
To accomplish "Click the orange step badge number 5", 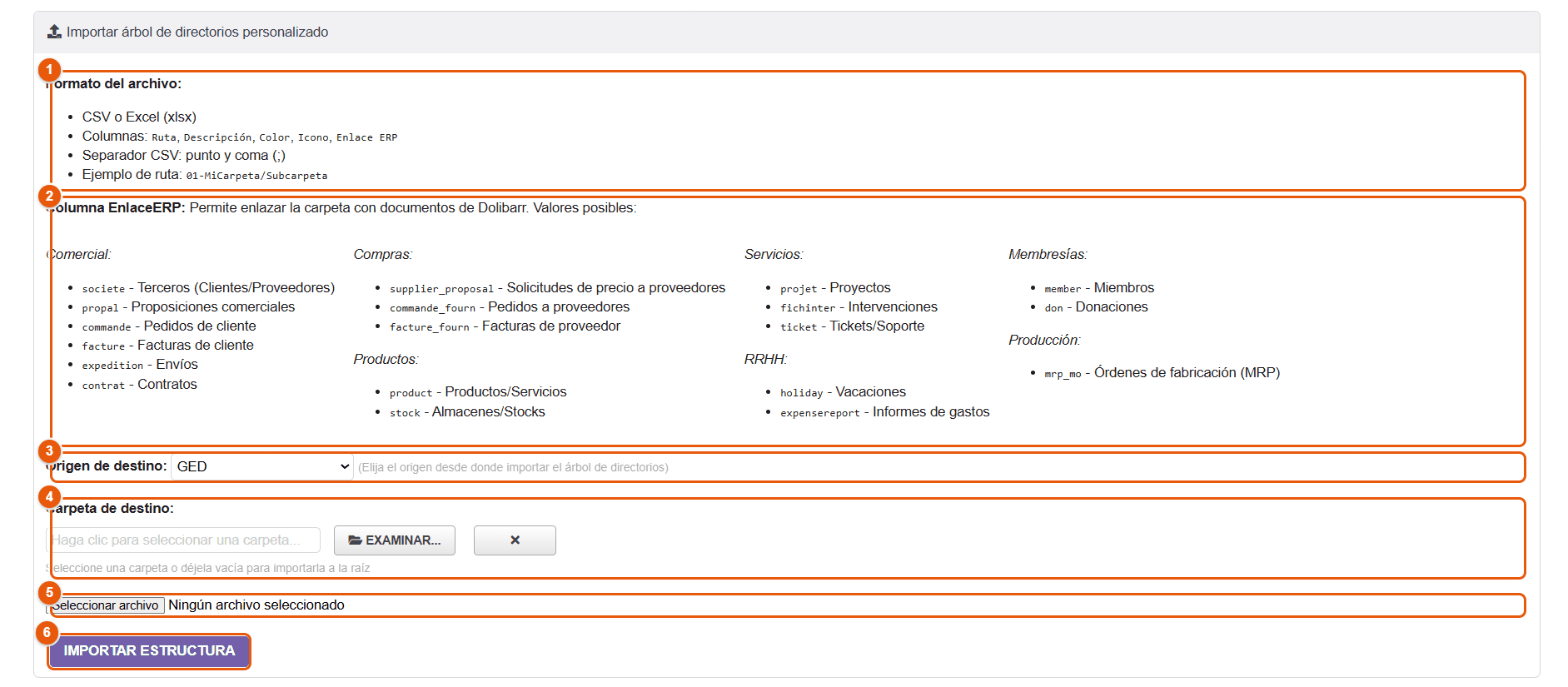I will 48,592.
